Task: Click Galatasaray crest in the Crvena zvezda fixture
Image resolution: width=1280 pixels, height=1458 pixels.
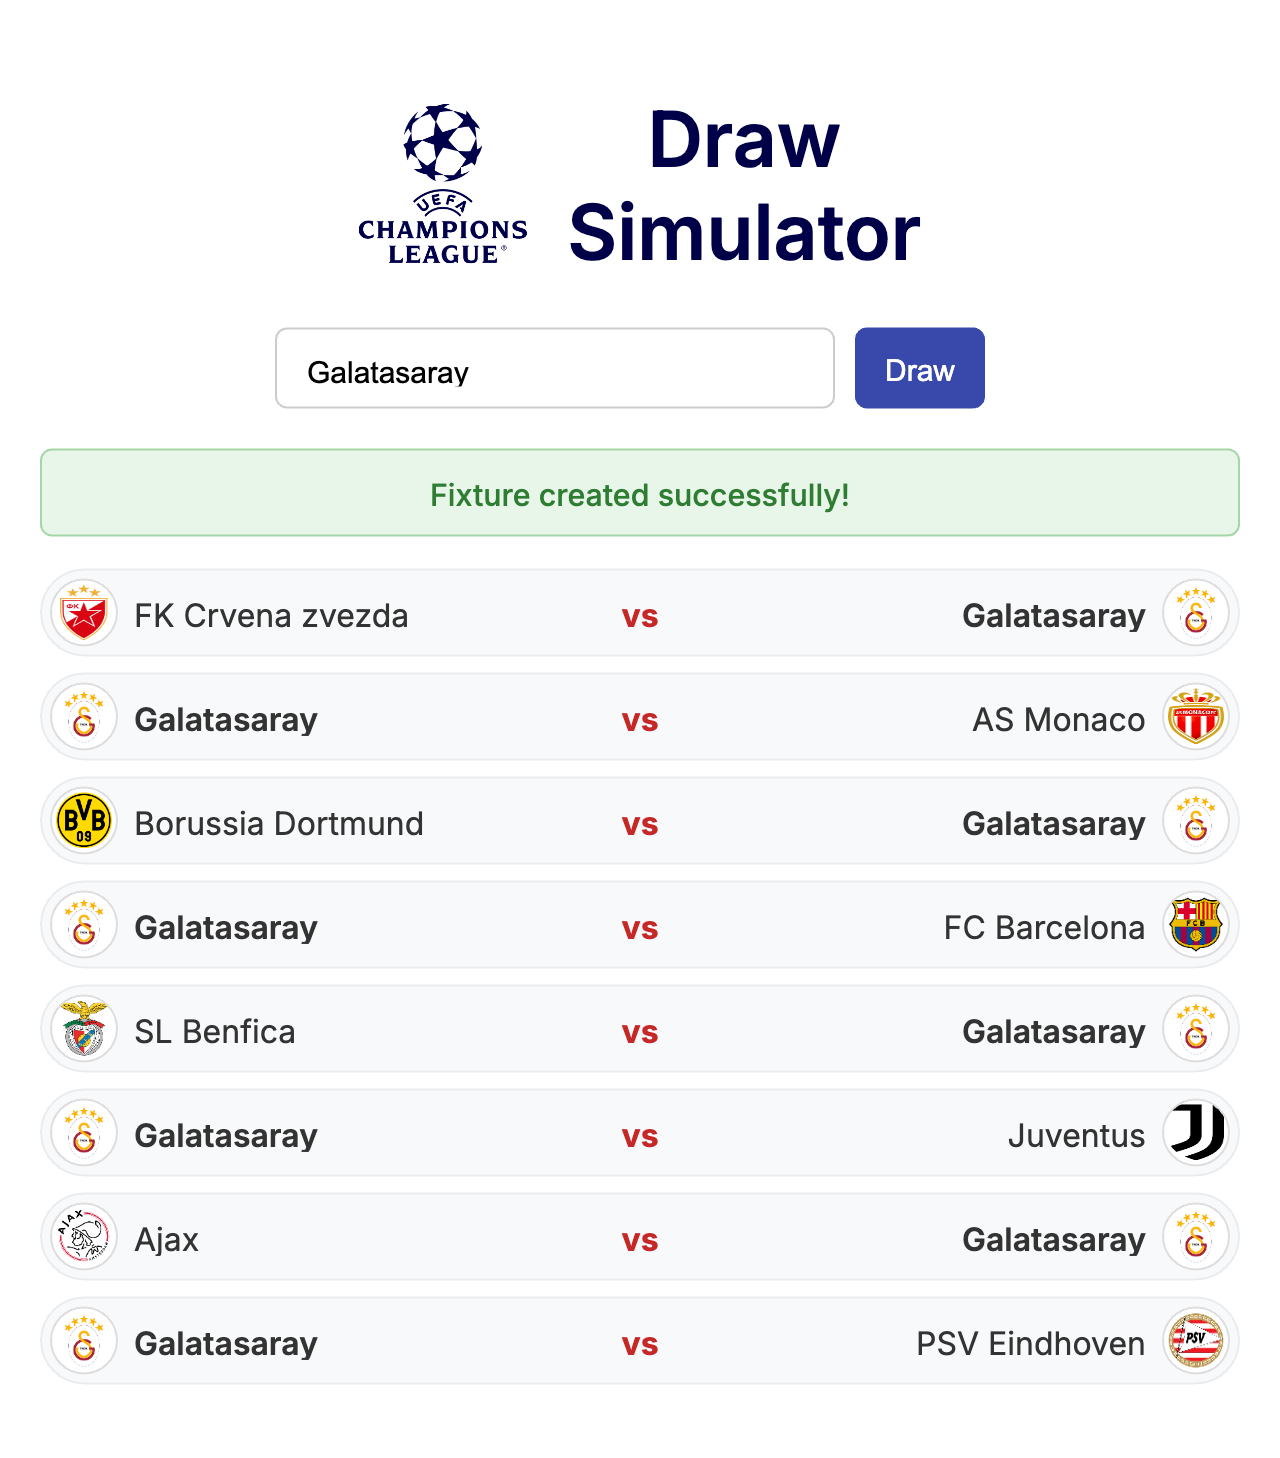Action: (1196, 614)
